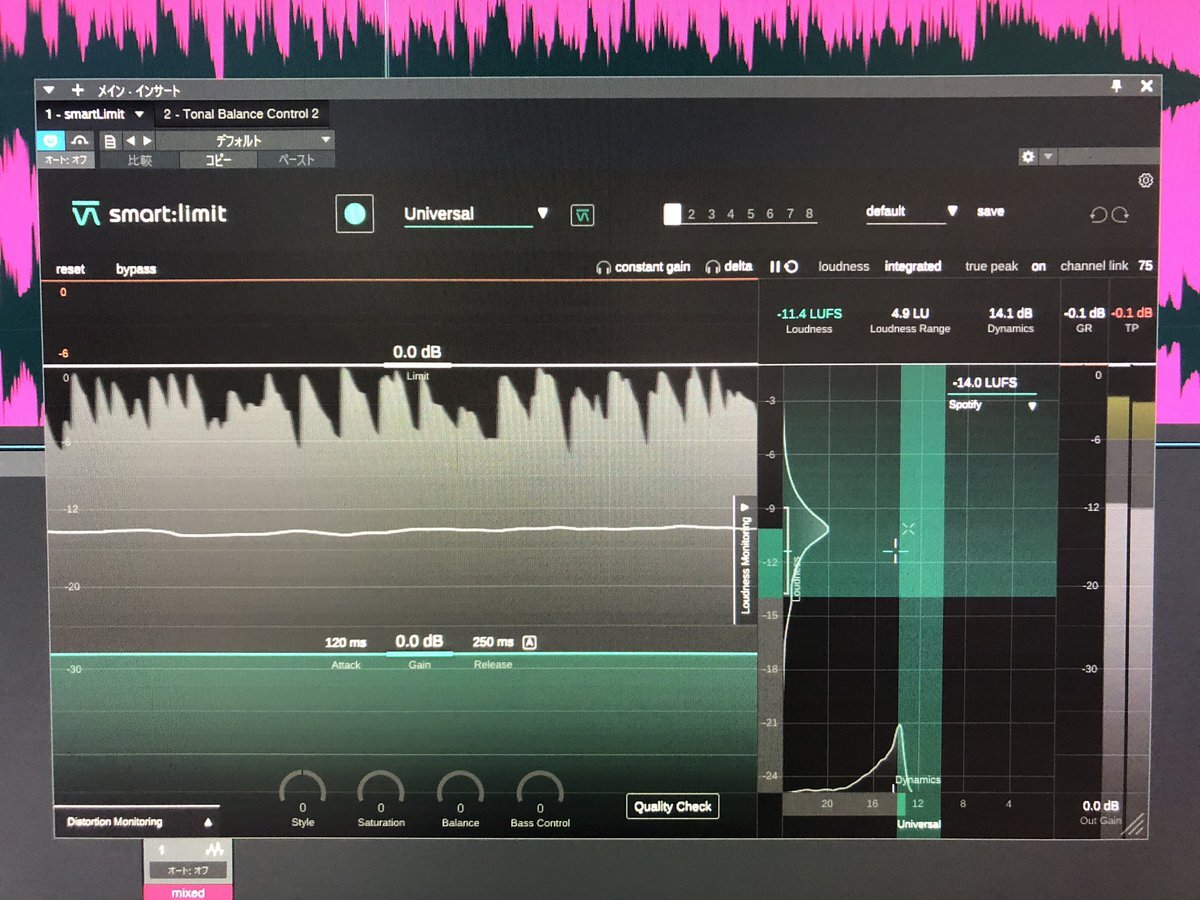
Task: Add an insert with the plus icon
Action: (77, 89)
